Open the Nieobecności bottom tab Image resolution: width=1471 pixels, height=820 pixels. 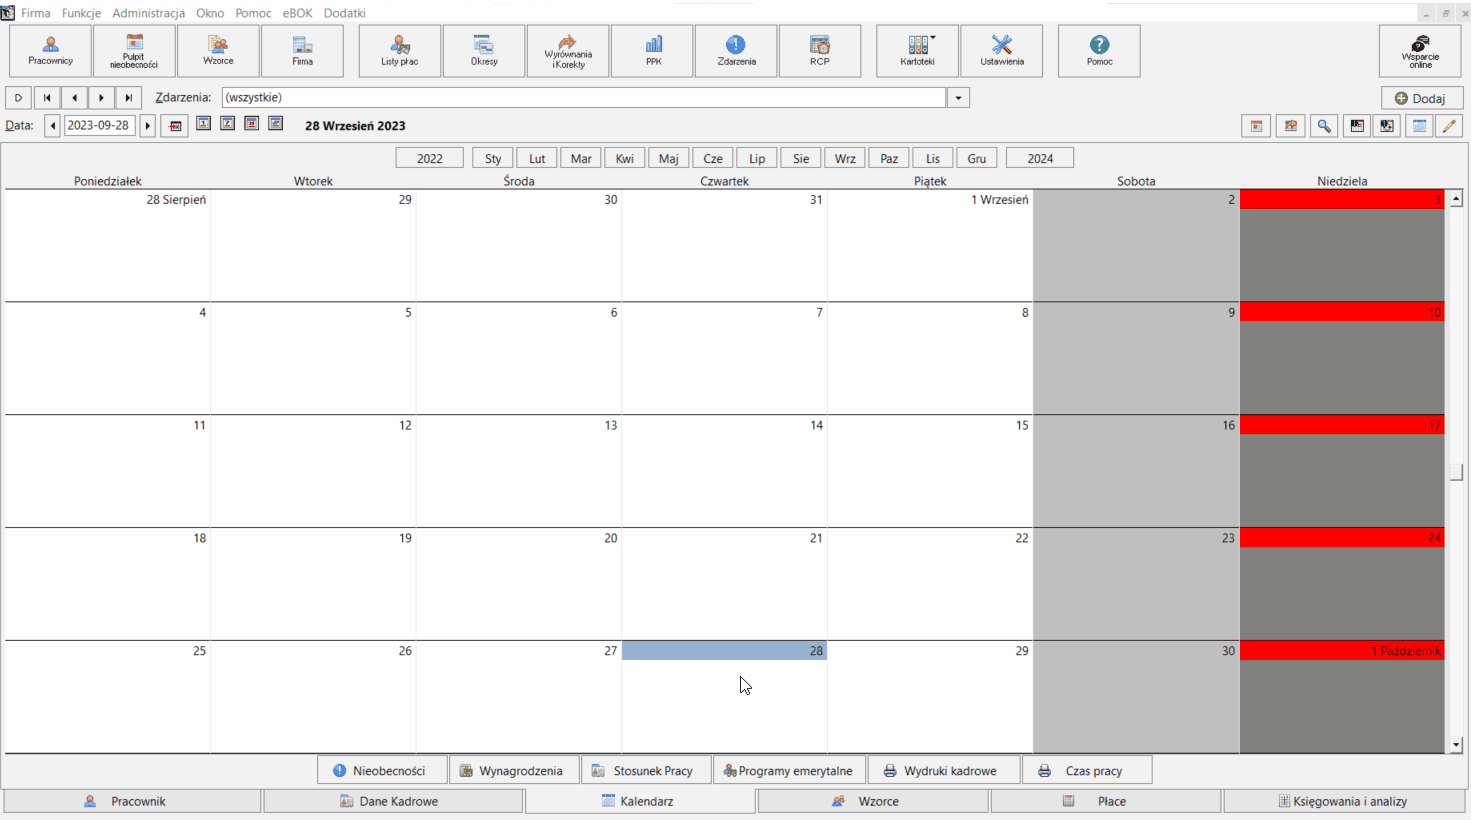[x=381, y=771]
